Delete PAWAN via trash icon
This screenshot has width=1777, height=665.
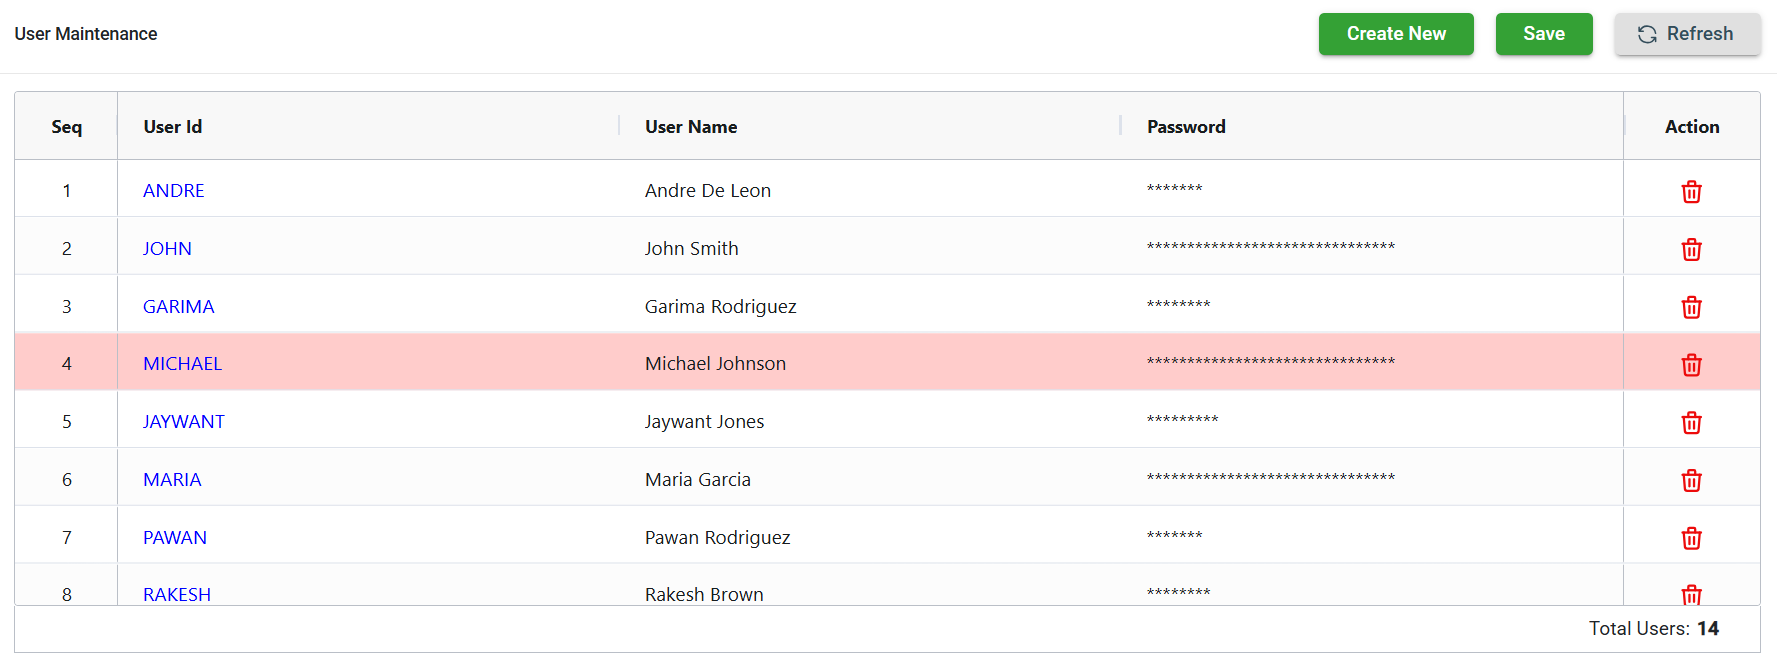pyautogui.click(x=1691, y=538)
